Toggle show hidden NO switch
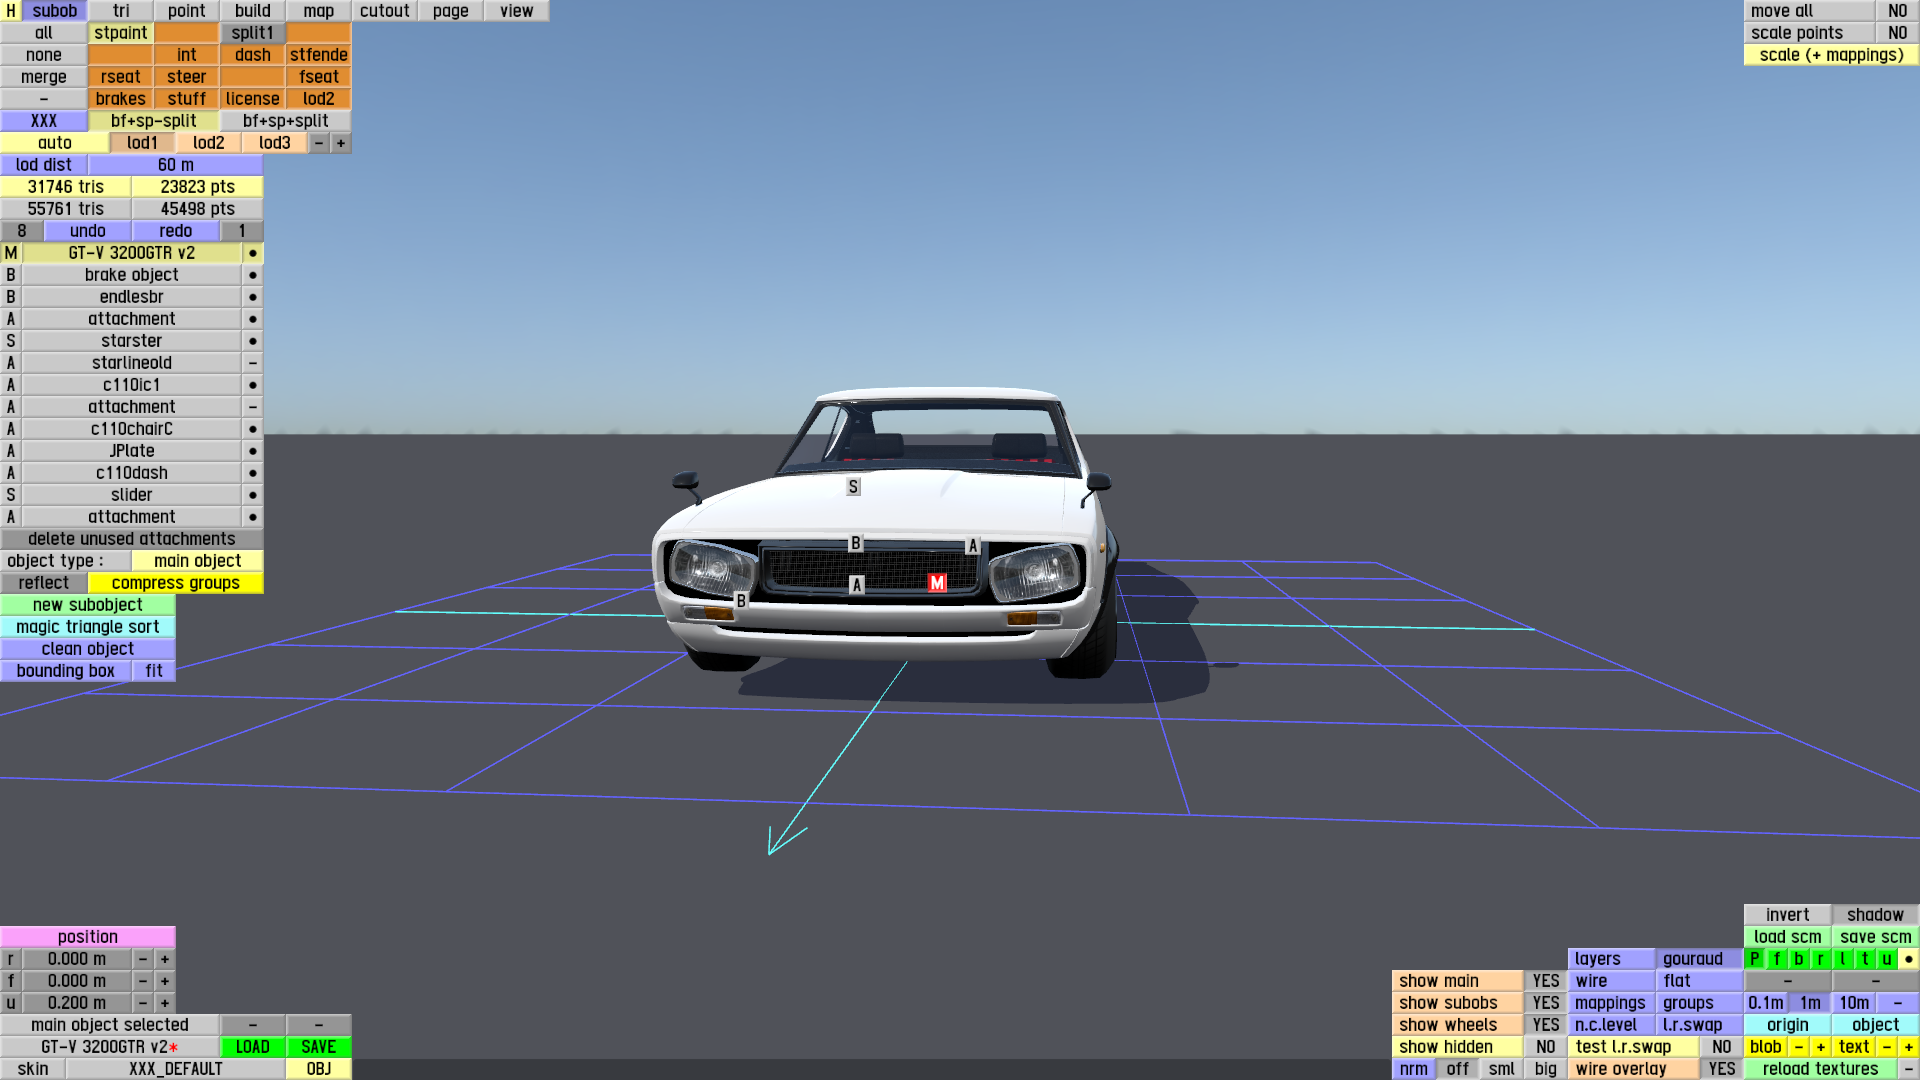 (1545, 1047)
